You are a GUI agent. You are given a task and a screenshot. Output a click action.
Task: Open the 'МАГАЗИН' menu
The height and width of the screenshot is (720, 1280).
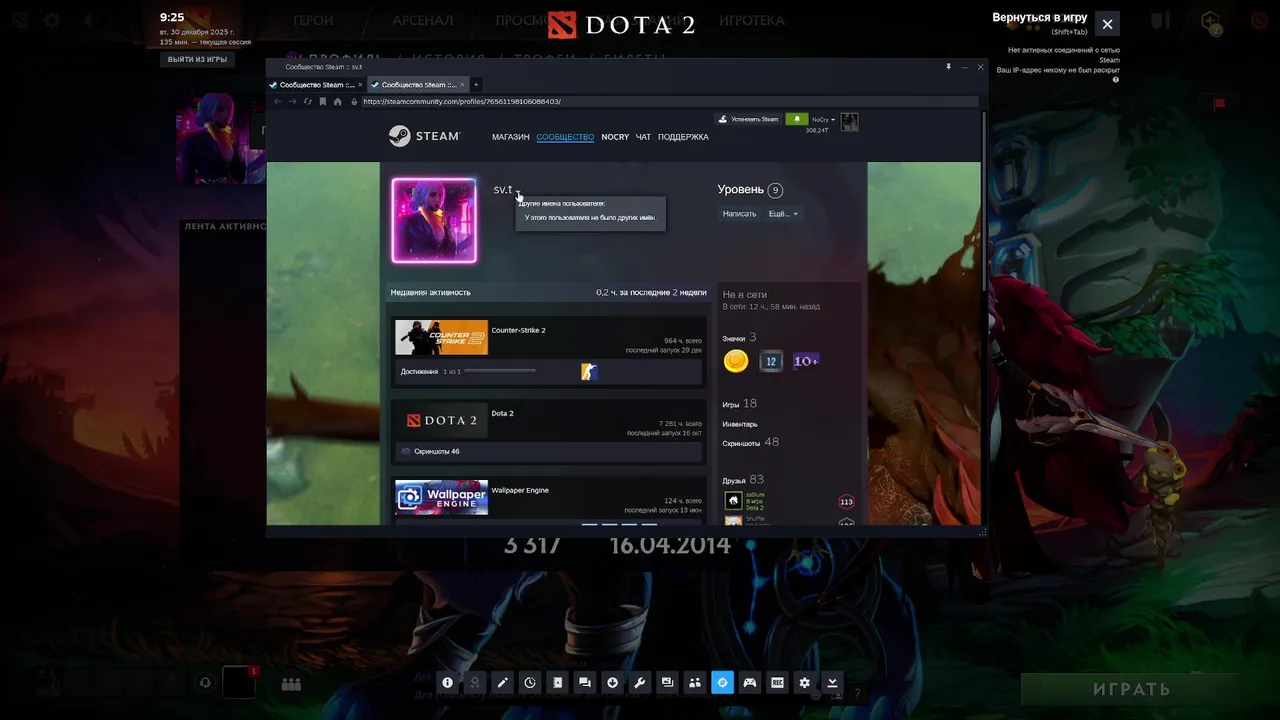511,137
